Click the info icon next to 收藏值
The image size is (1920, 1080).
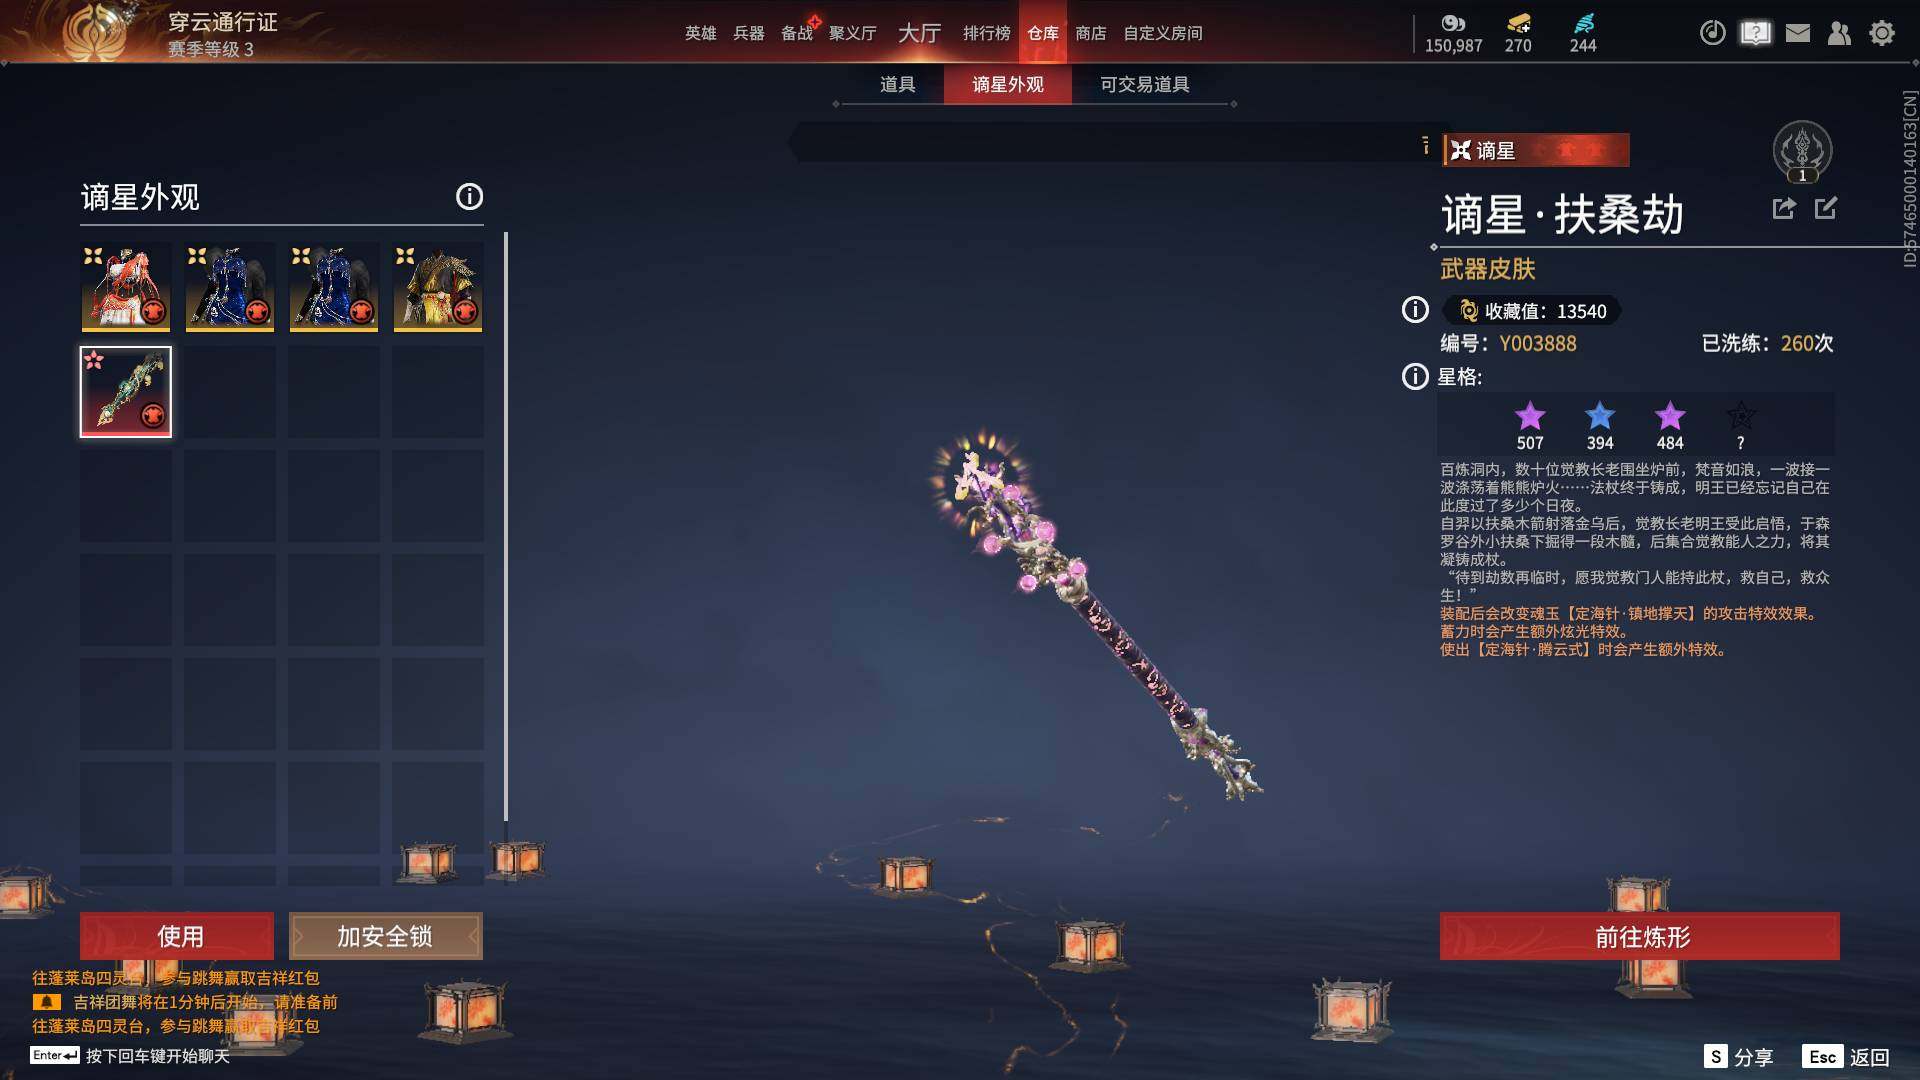tap(1415, 310)
